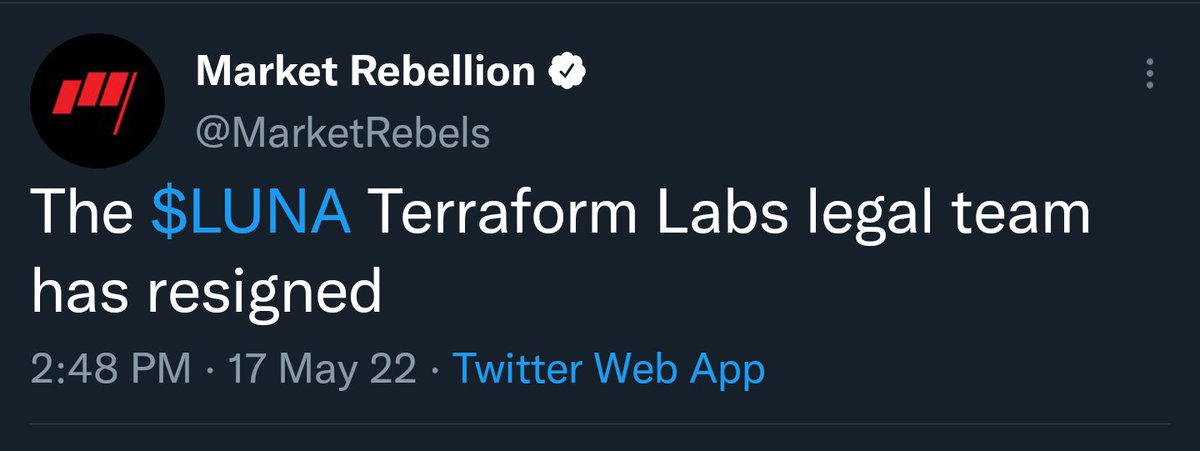1200x451 pixels.
Task: Click the word "has" in the tweet
Action: click(x=80, y=294)
